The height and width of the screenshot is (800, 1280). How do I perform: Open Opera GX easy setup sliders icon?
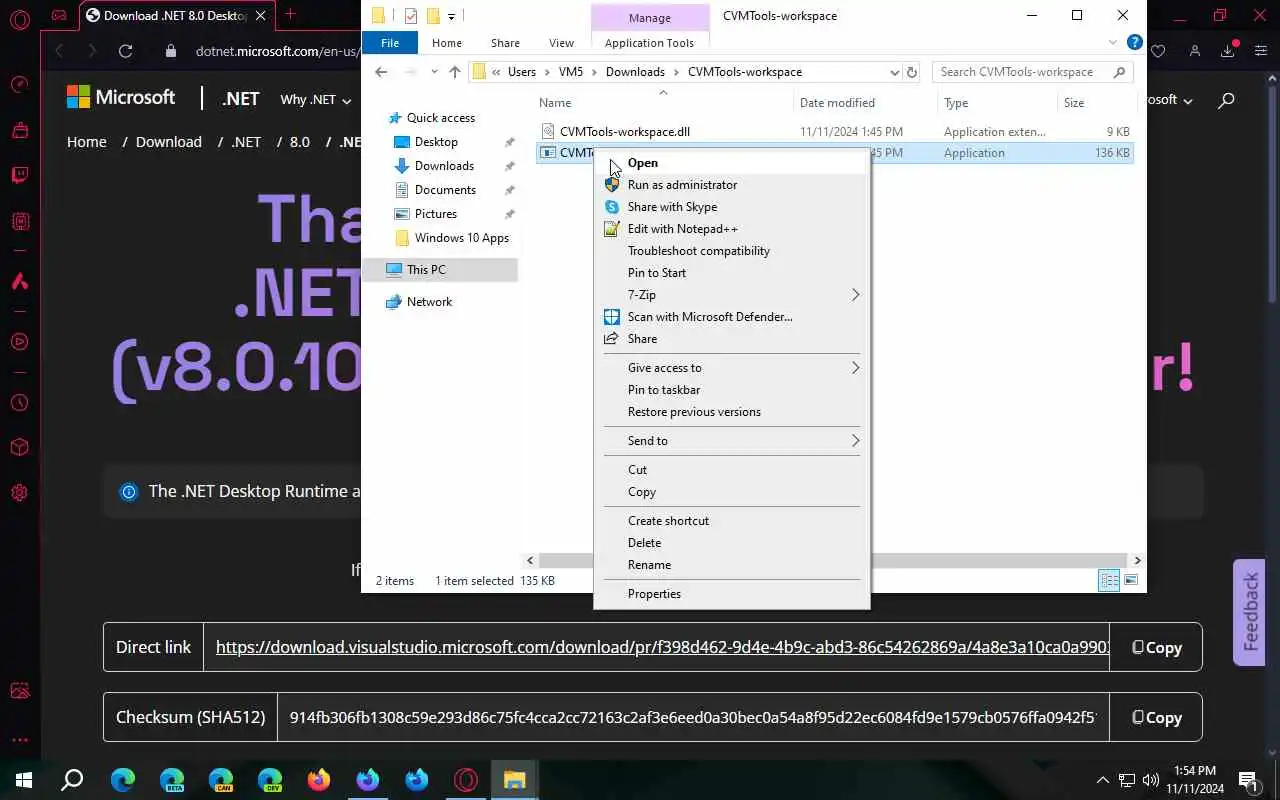[x=1261, y=51]
